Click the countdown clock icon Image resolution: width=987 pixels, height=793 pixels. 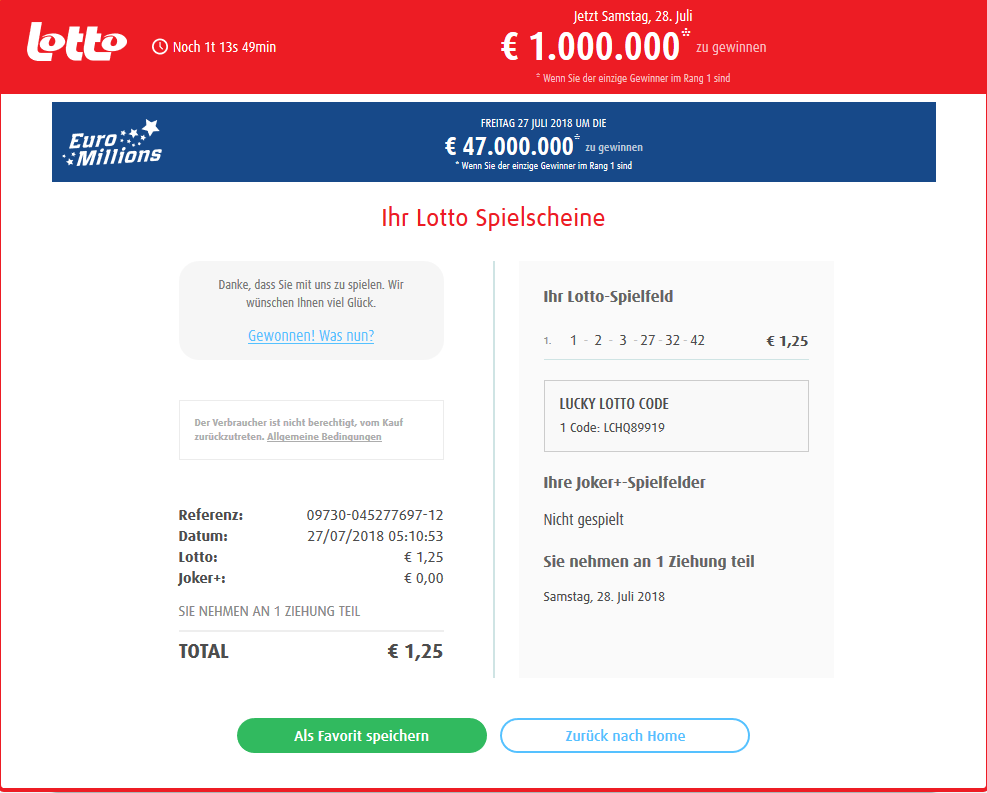pyautogui.click(x=160, y=47)
